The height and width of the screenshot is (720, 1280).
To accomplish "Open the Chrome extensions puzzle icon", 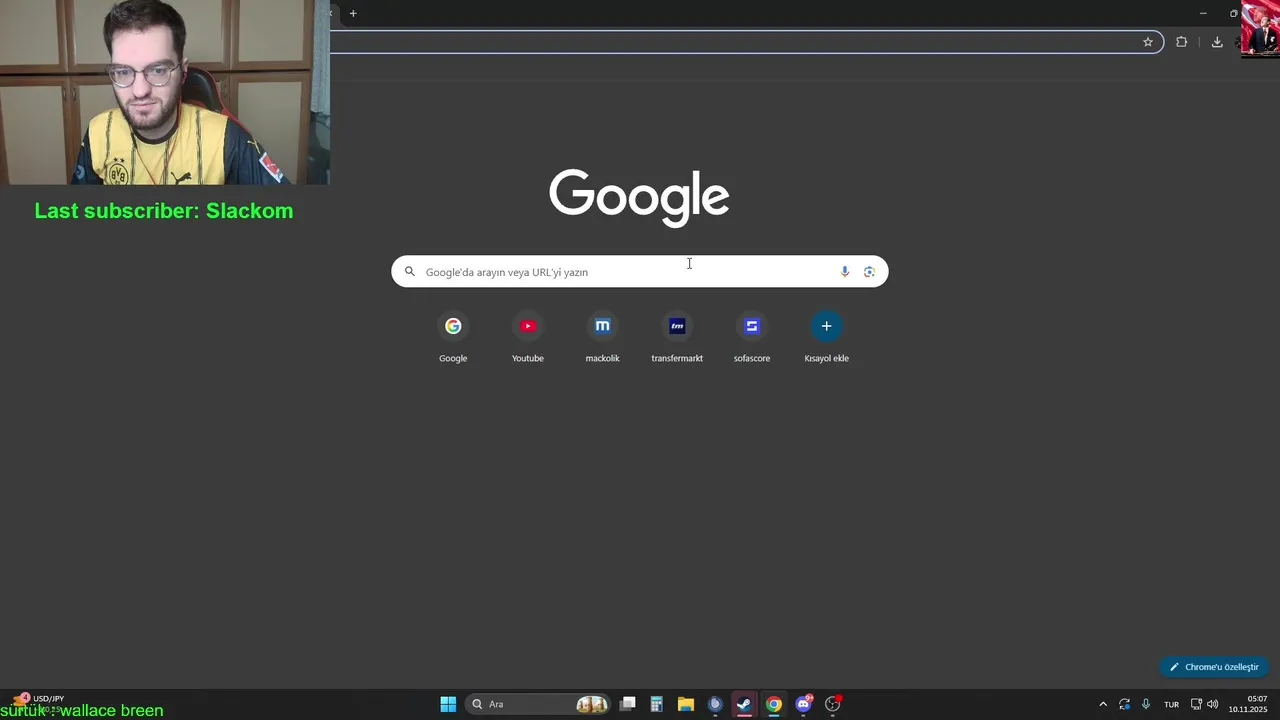I will (1181, 42).
